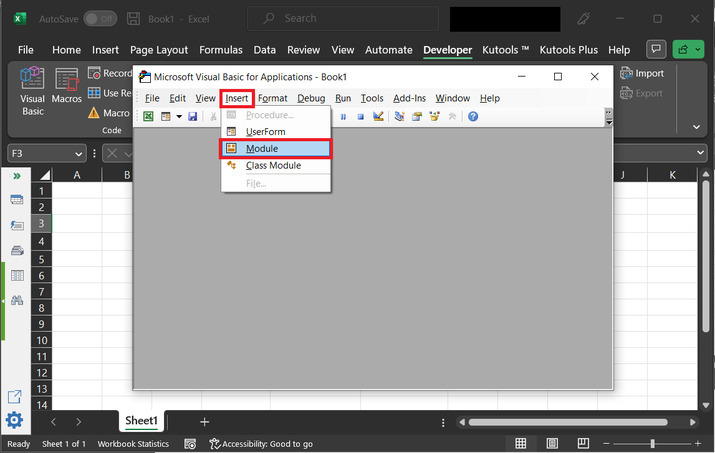
Task: Click the Insert UserForm toolbar icon
Action: [166, 116]
